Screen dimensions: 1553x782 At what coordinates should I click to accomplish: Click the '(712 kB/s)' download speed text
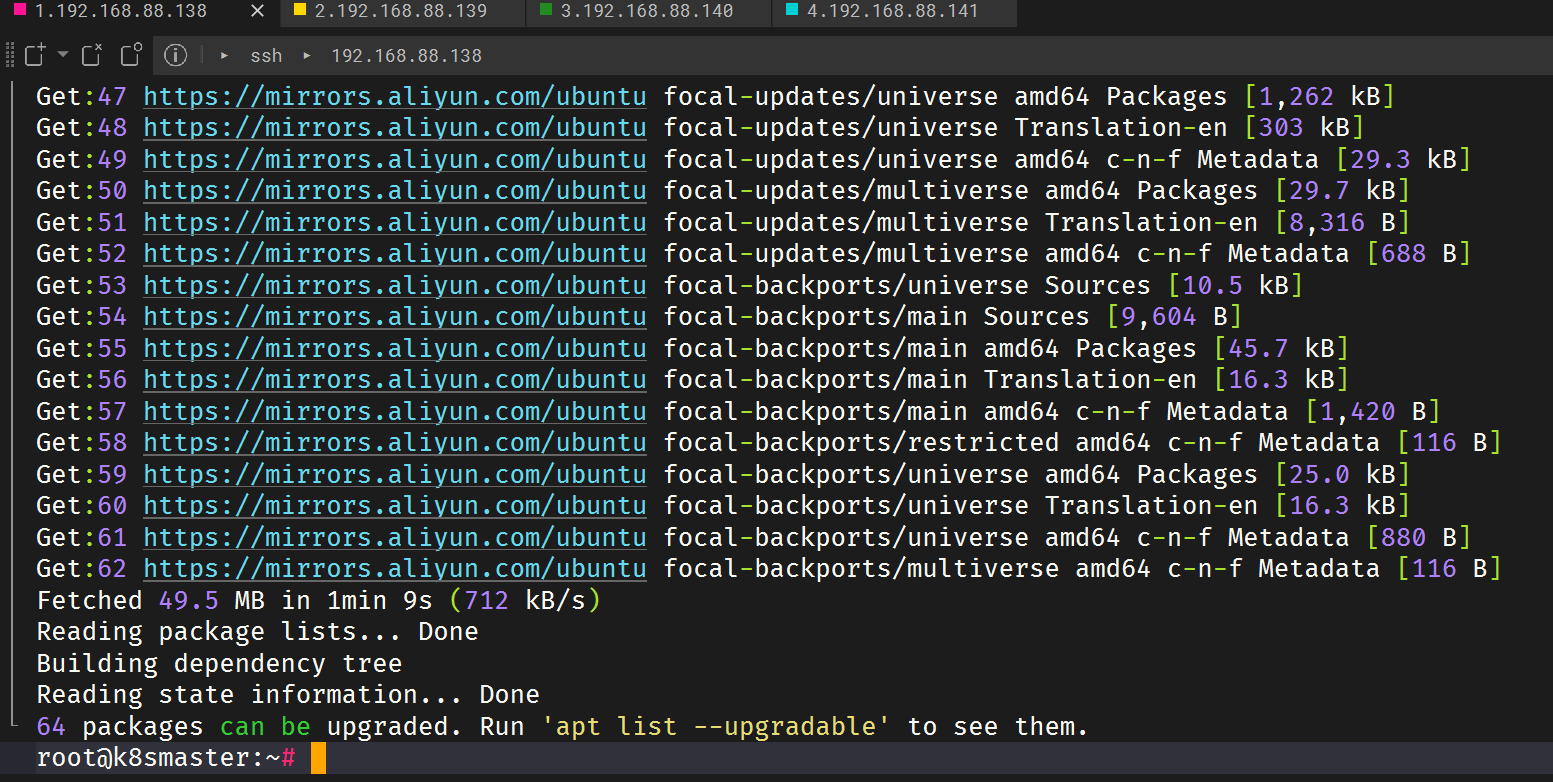click(x=524, y=601)
